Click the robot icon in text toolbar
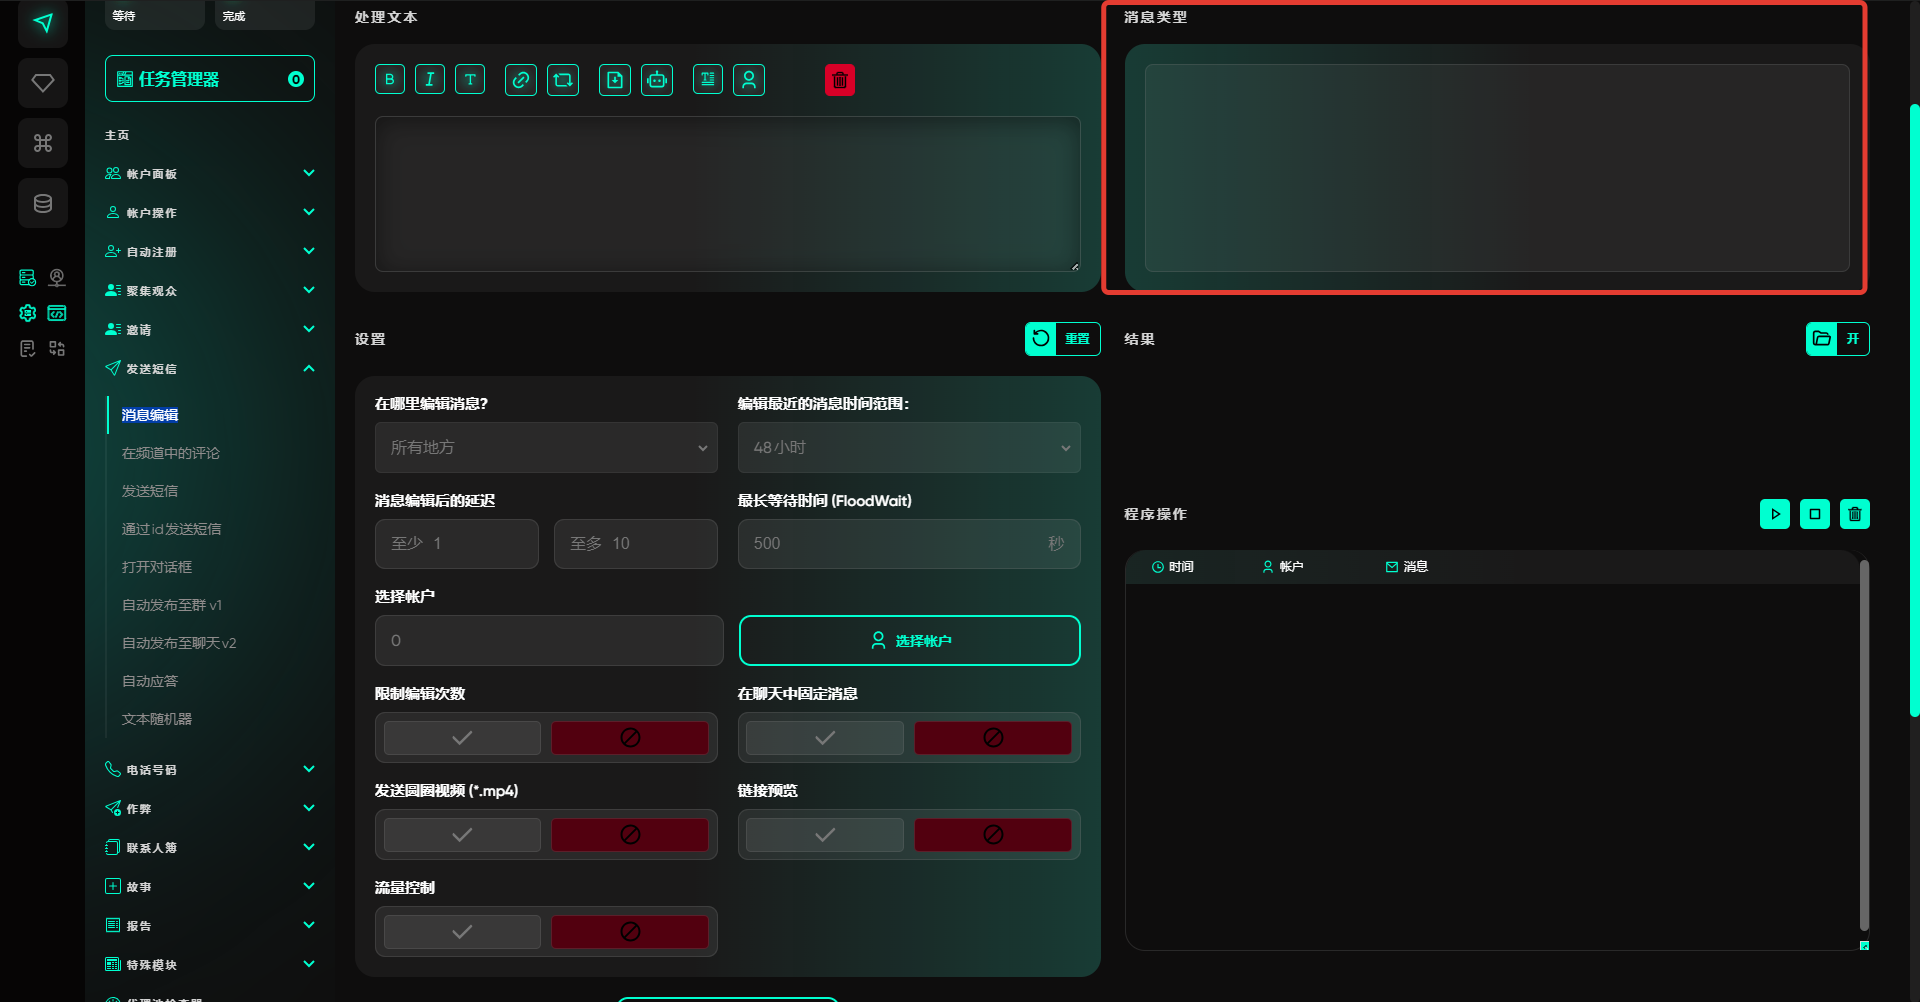 coord(657,80)
